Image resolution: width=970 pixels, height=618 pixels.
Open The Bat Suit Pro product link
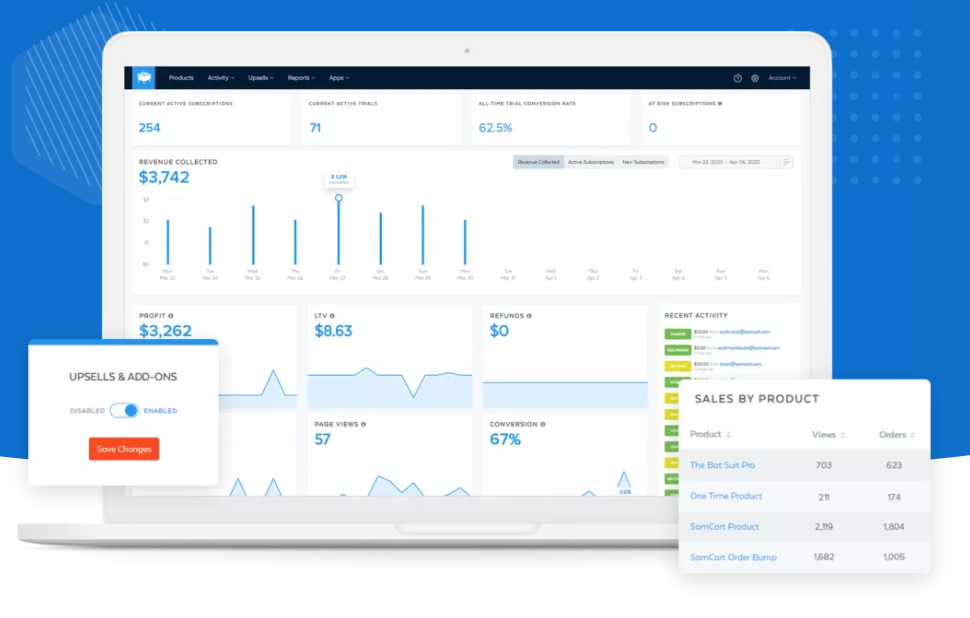(x=722, y=465)
